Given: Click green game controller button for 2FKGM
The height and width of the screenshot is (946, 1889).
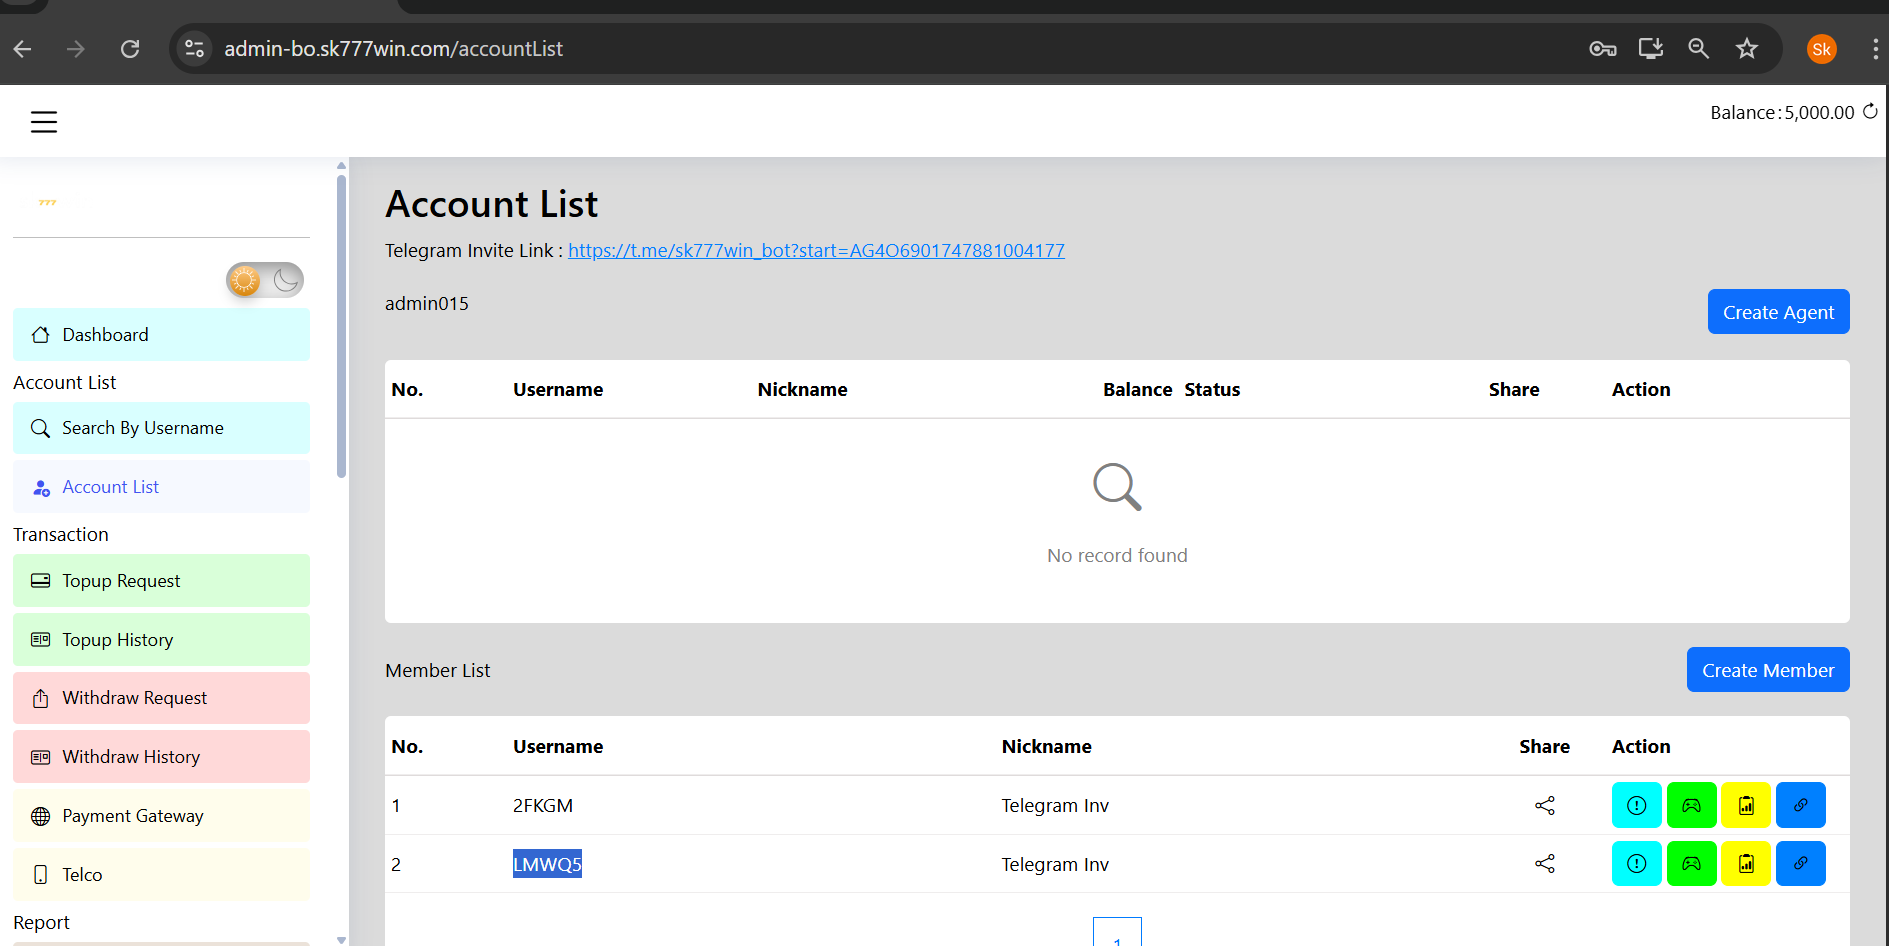Looking at the screenshot, I should (x=1691, y=805).
